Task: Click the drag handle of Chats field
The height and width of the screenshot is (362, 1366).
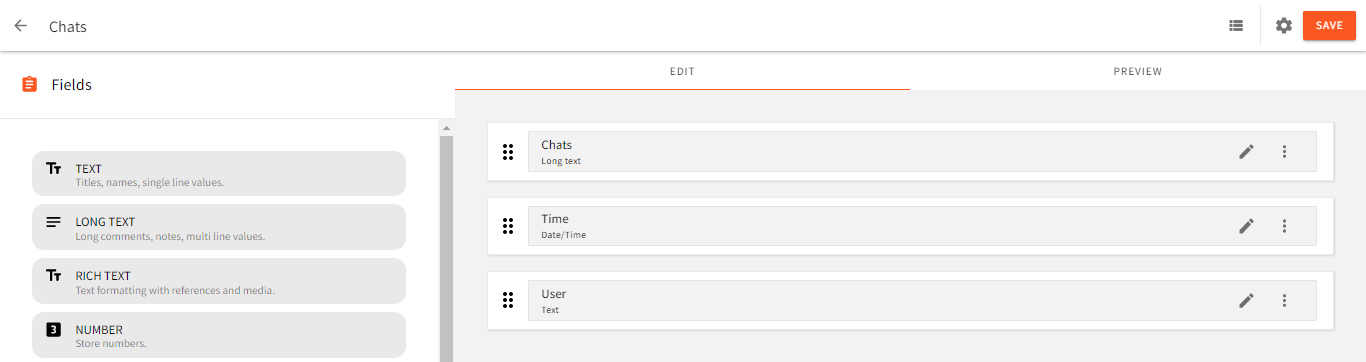Action: 508,152
